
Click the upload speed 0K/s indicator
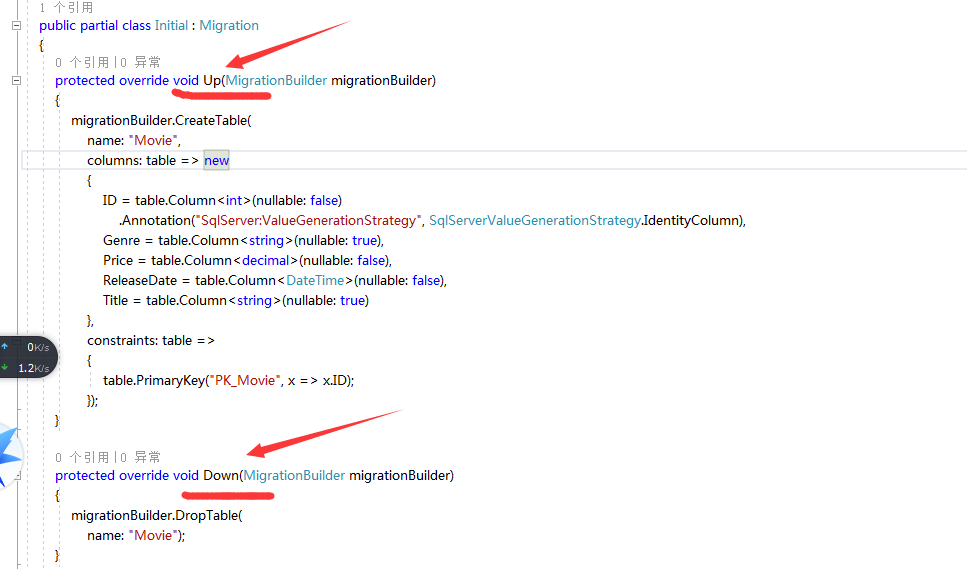point(26,347)
